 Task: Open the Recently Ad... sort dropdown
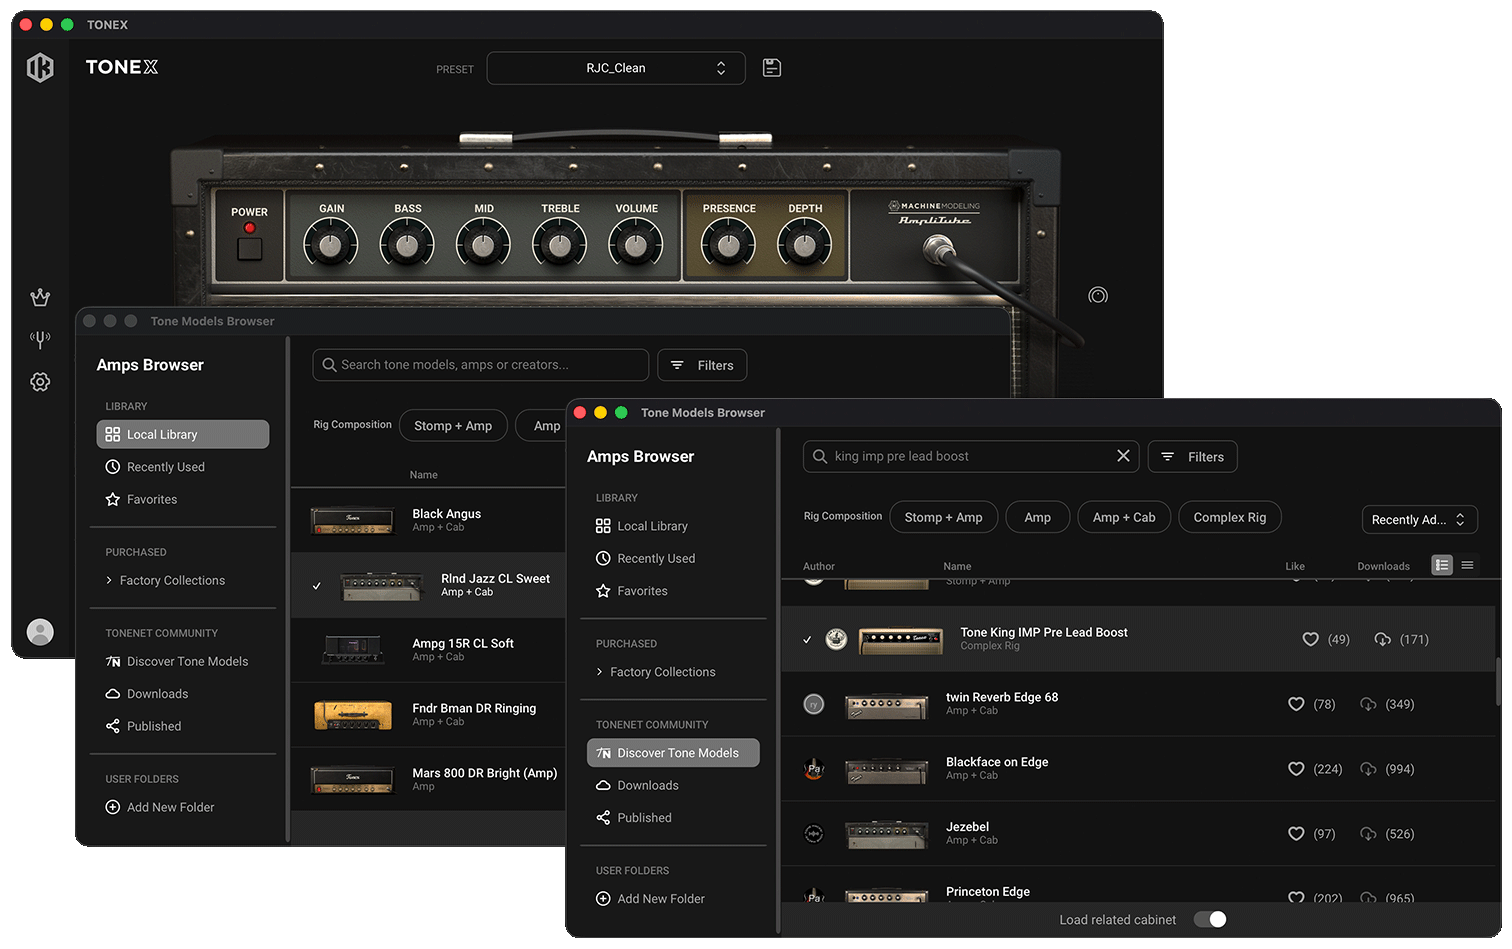(x=1419, y=520)
